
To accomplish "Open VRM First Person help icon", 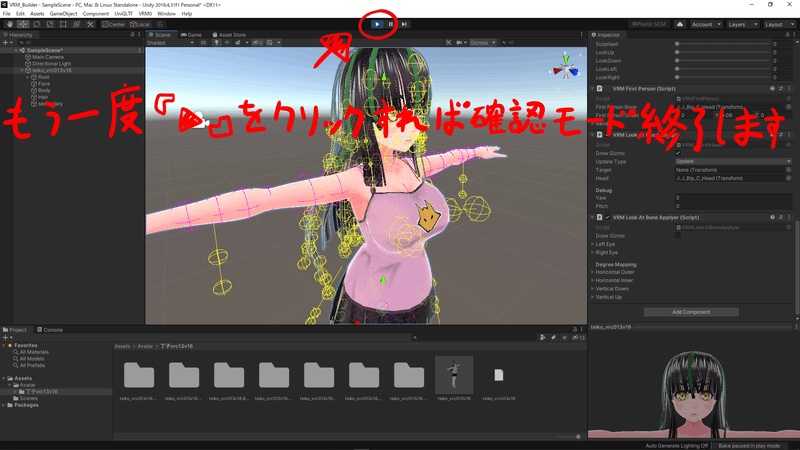I will [x=772, y=89].
